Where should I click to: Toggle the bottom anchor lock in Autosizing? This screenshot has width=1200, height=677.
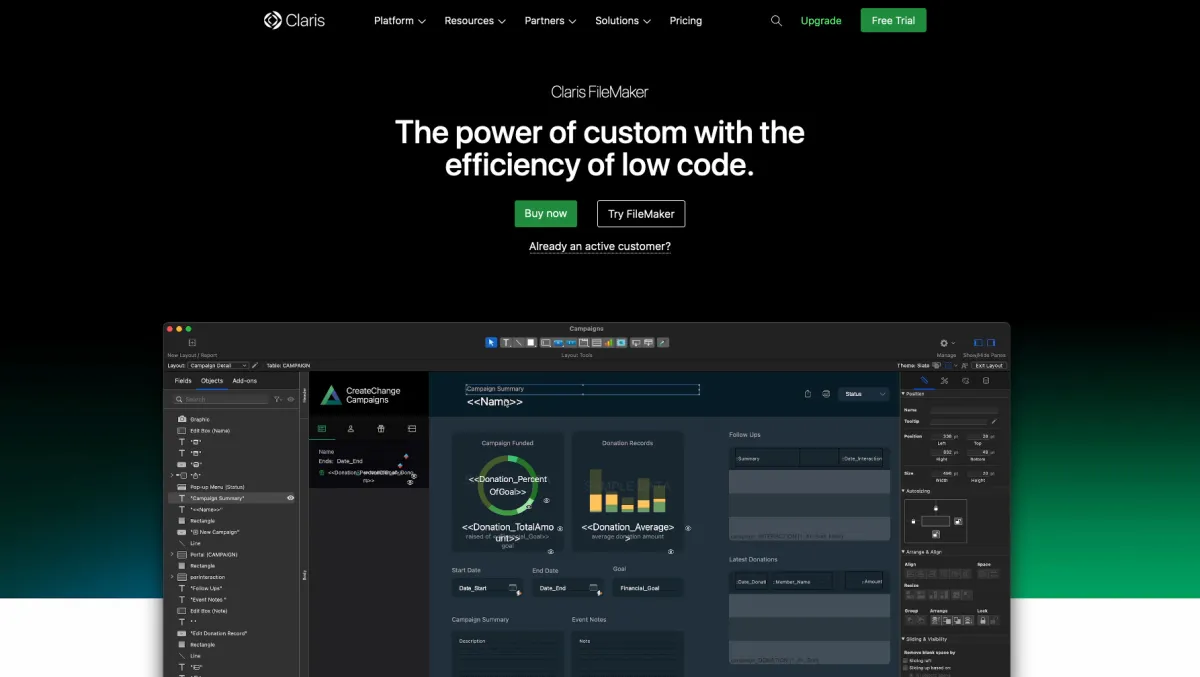[936, 534]
